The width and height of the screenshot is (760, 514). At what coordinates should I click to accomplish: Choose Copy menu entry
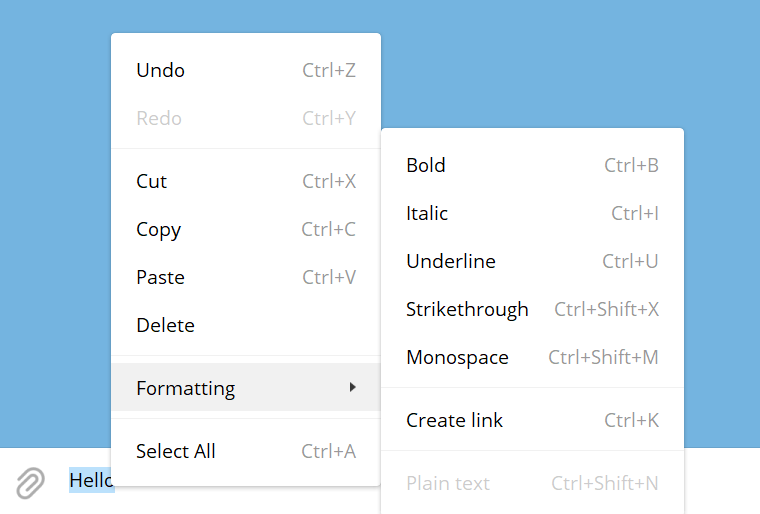(x=158, y=230)
